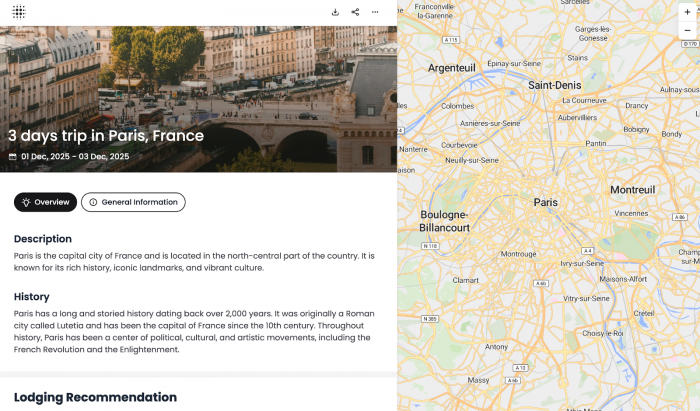Image resolution: width=700 pixels, height=411 pixels.
Task: Share this Paris trip
Action: click(x=355, y=12)
